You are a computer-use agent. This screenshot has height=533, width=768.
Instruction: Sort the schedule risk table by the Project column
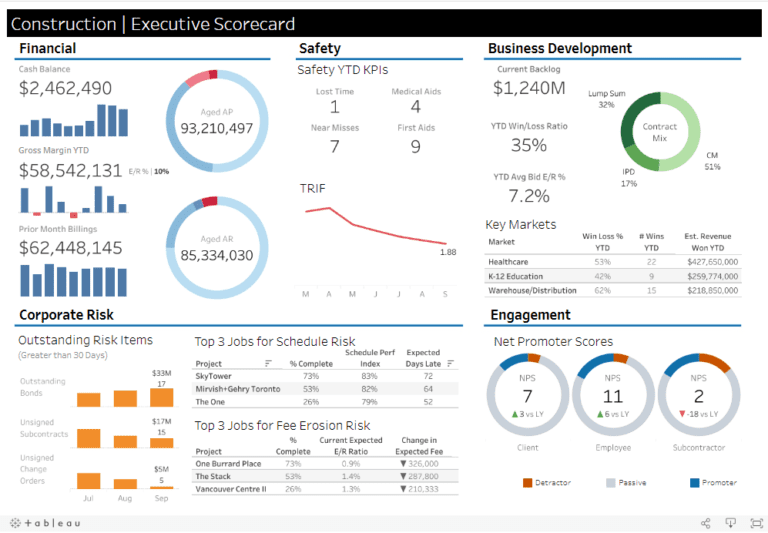click(x=268, y=363)
